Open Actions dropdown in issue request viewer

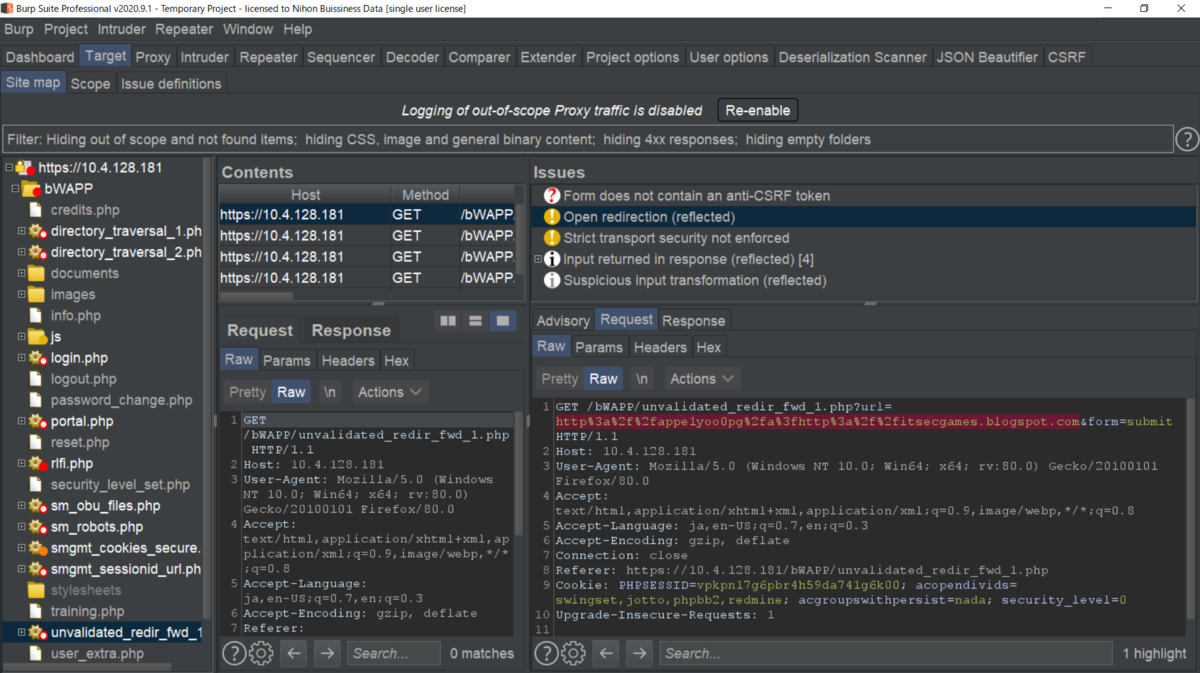coord(702,379)
